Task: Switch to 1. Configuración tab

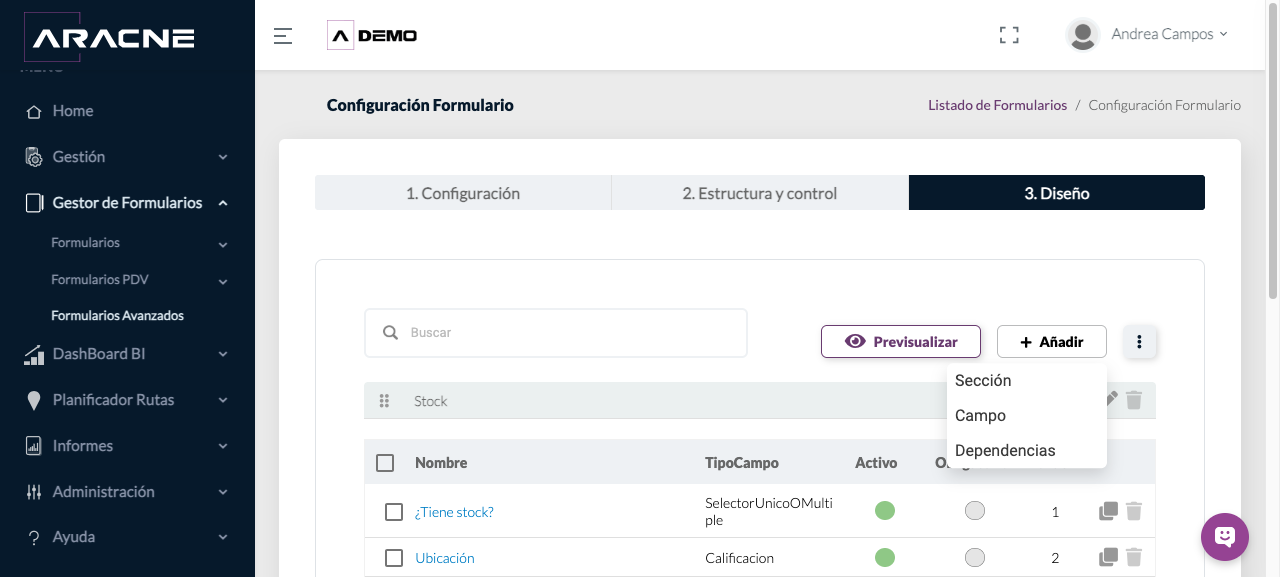Action: tap(463, 193)
